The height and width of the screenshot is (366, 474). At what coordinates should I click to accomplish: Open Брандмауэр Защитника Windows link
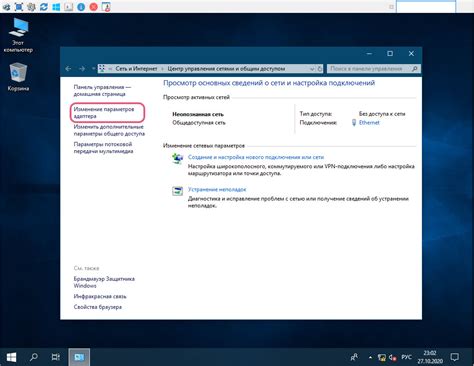pyautogui.click(x=104, y=282)
